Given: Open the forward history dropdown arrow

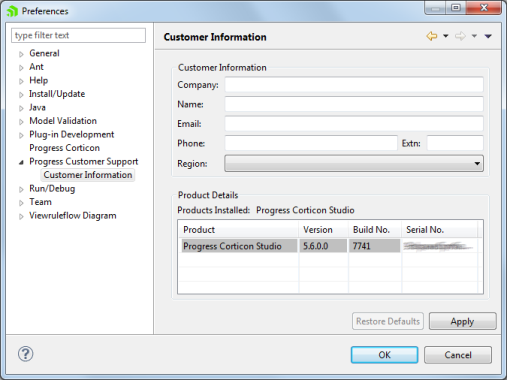Looking at the screenshot, I should 474,36.
